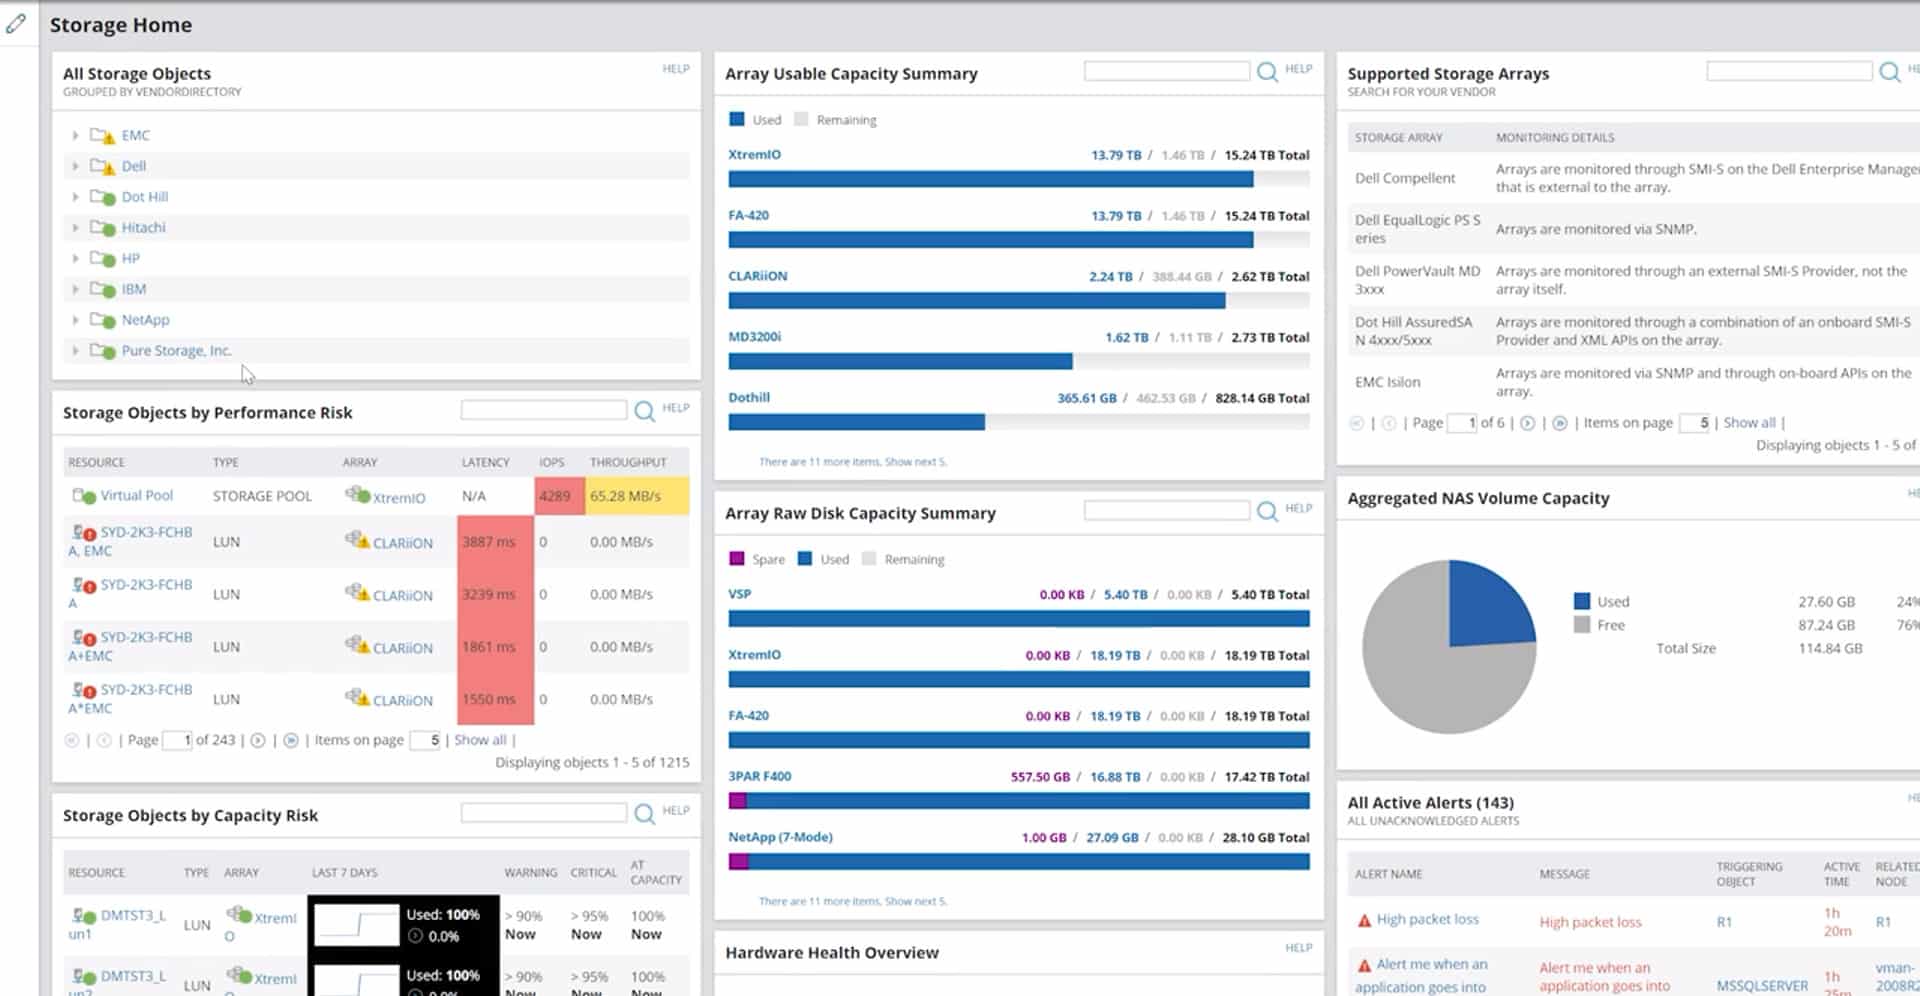Open the Virtual Pool resource

[137, 496]
